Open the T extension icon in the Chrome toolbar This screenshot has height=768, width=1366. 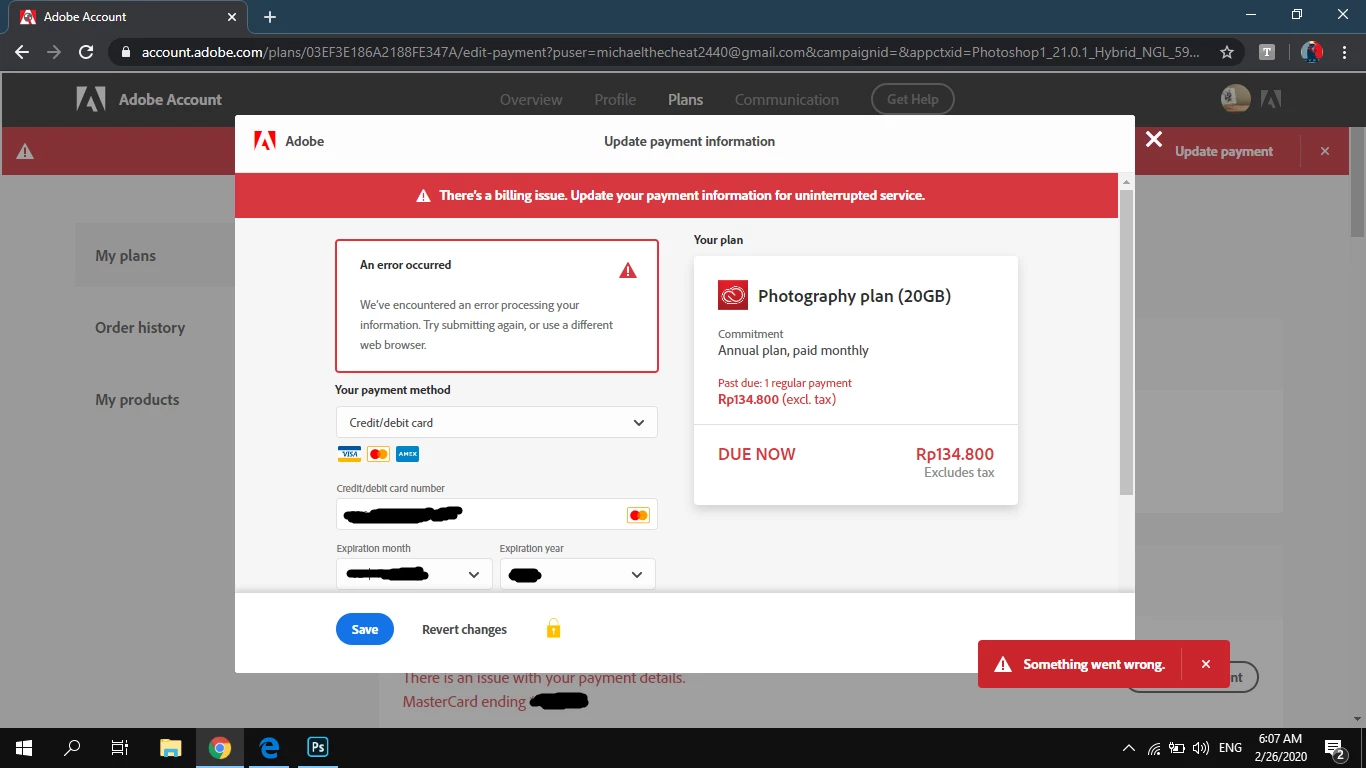[1267, 52]
